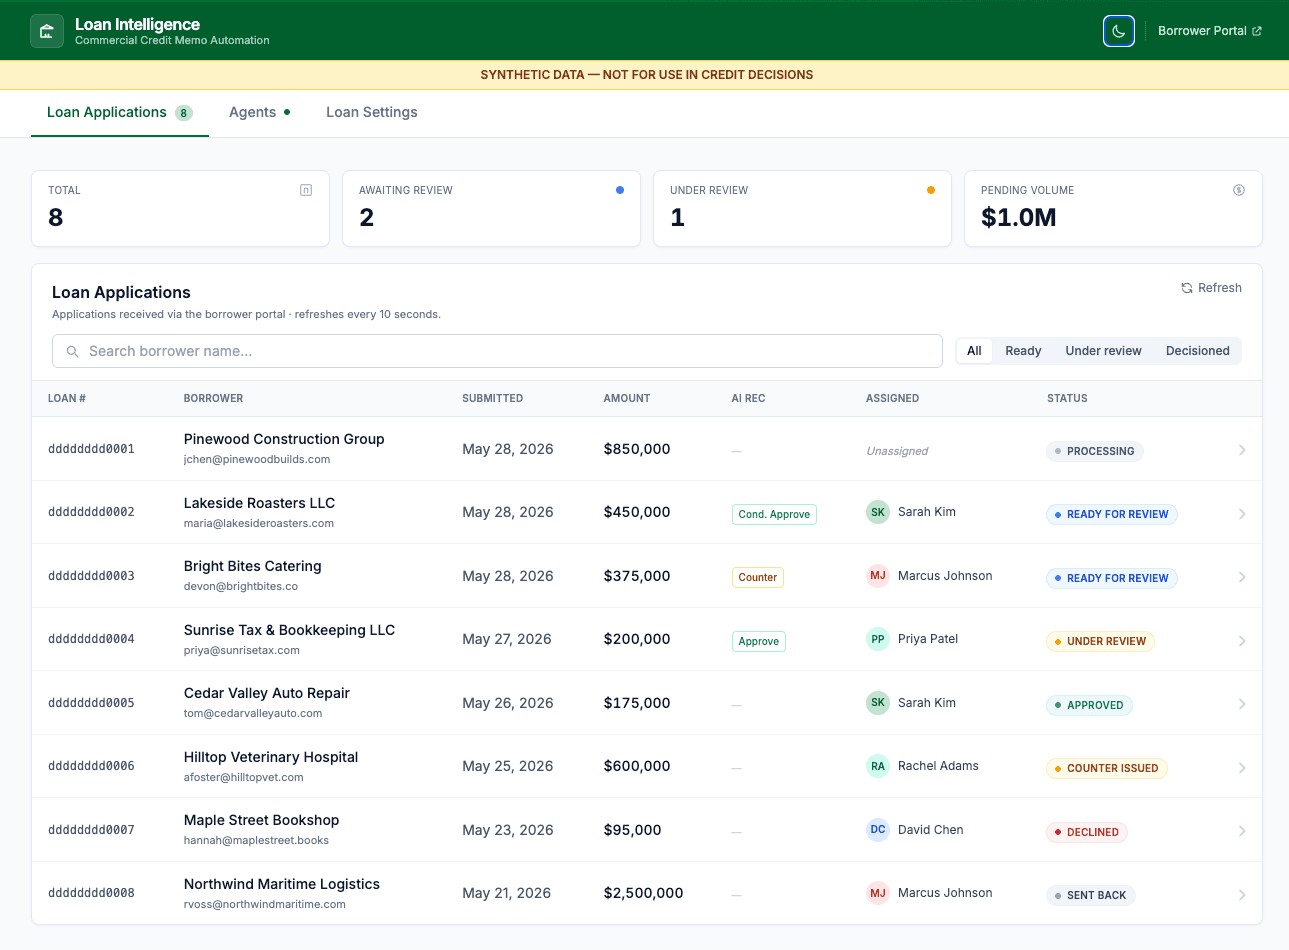Click Lakeside Roasters READY FOR REVIEW status
Screen dimensions: 1289x950
[1111, 514]
